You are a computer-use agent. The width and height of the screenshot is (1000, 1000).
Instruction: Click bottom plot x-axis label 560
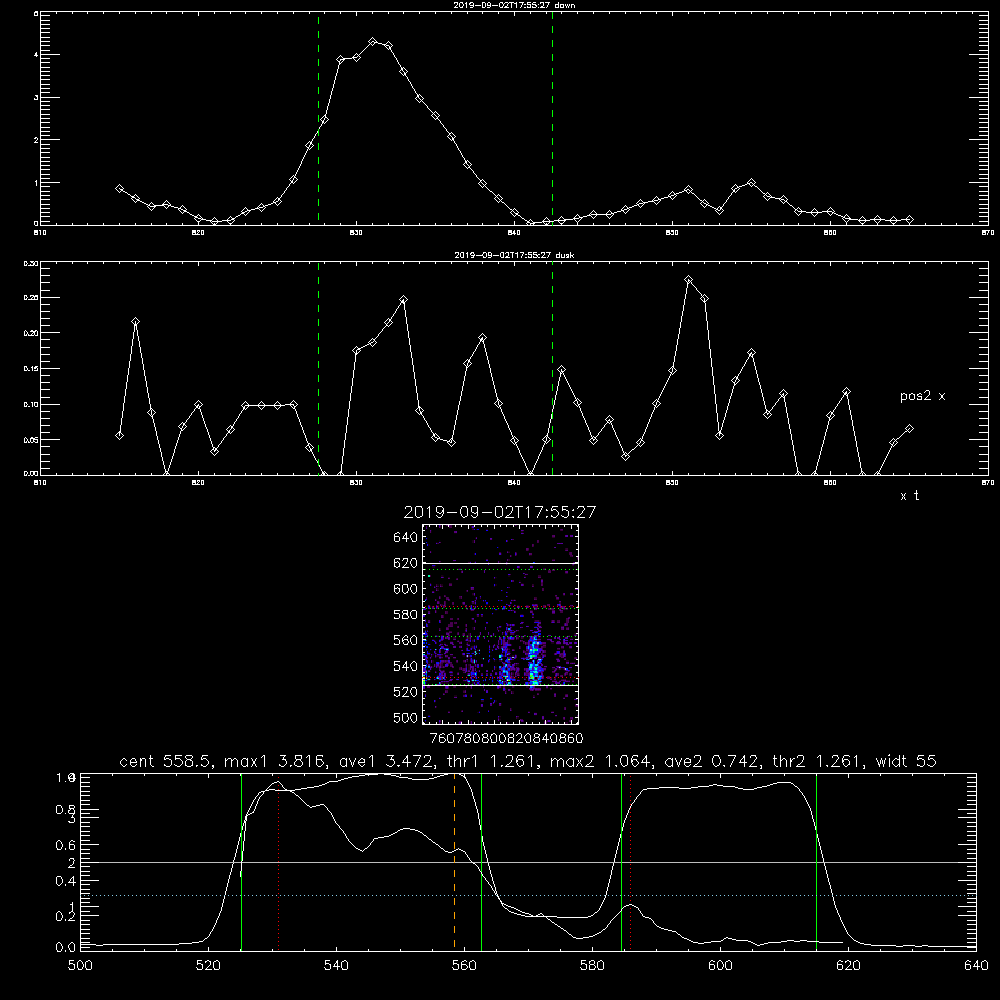coord(464,966)
